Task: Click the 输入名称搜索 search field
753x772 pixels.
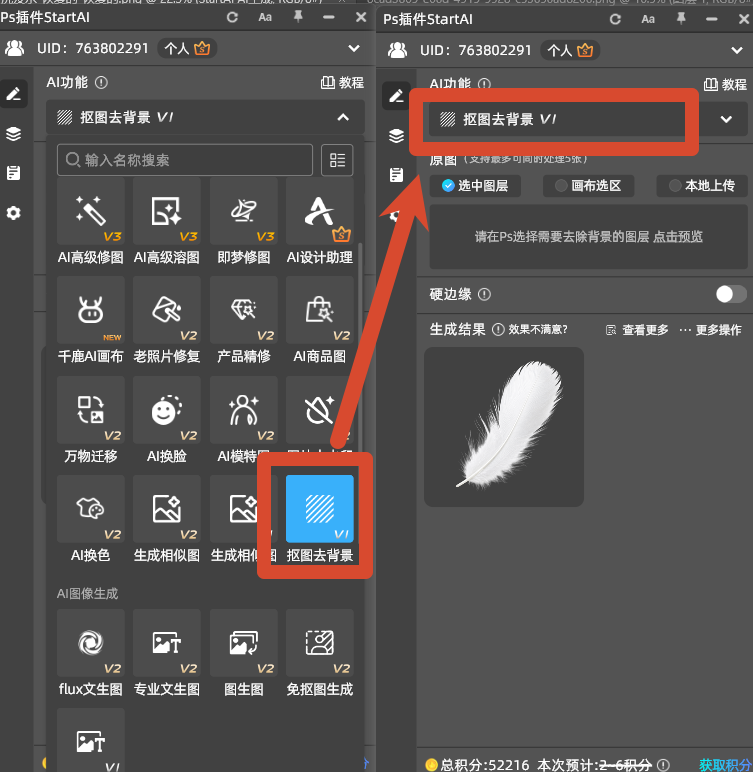Action: [185, 160]
